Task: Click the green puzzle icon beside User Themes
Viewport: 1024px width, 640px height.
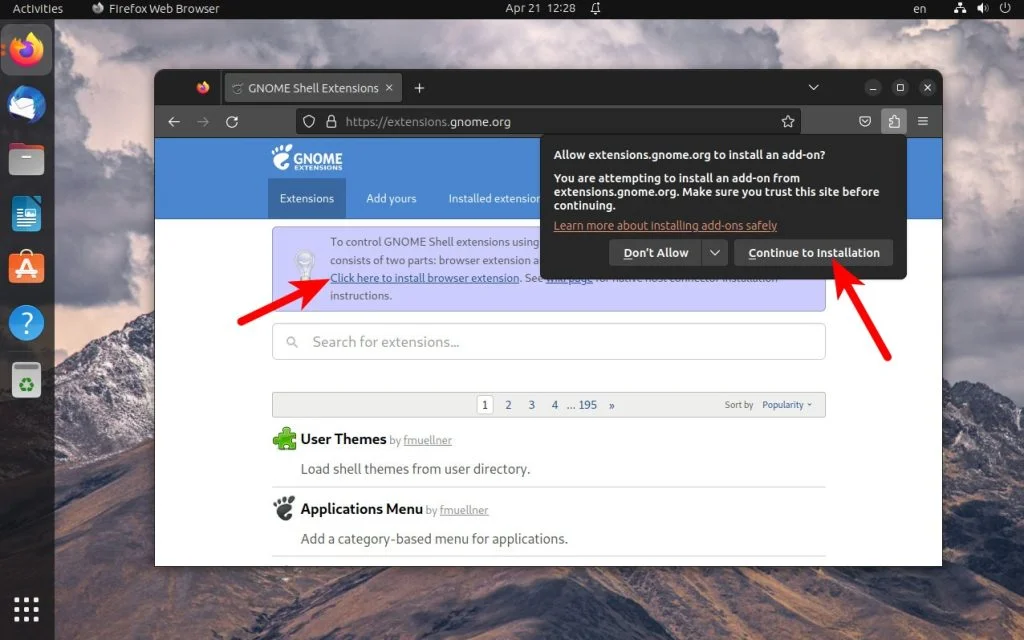Action: [x=285, y=438]
